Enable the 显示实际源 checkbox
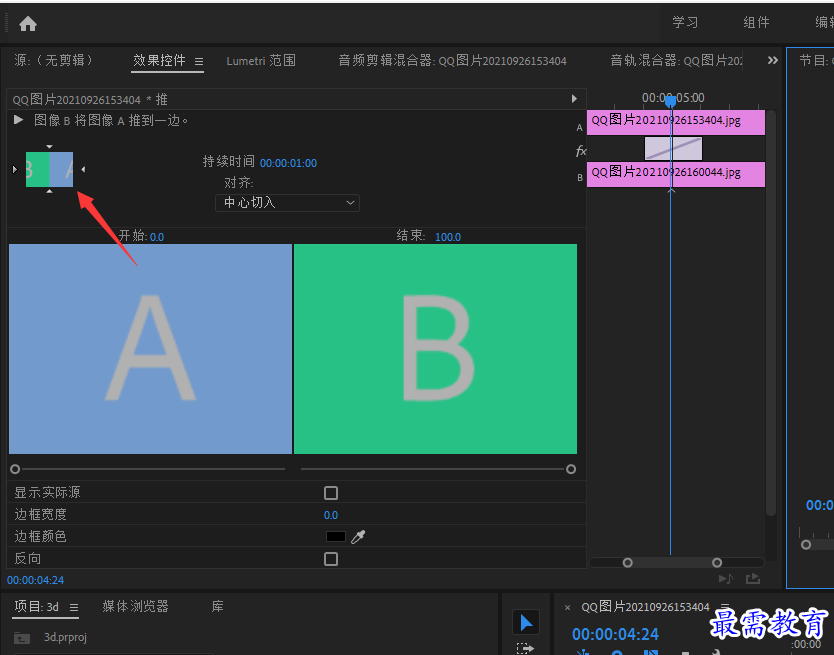Screen dimensions: 834x655 (331, 493)
